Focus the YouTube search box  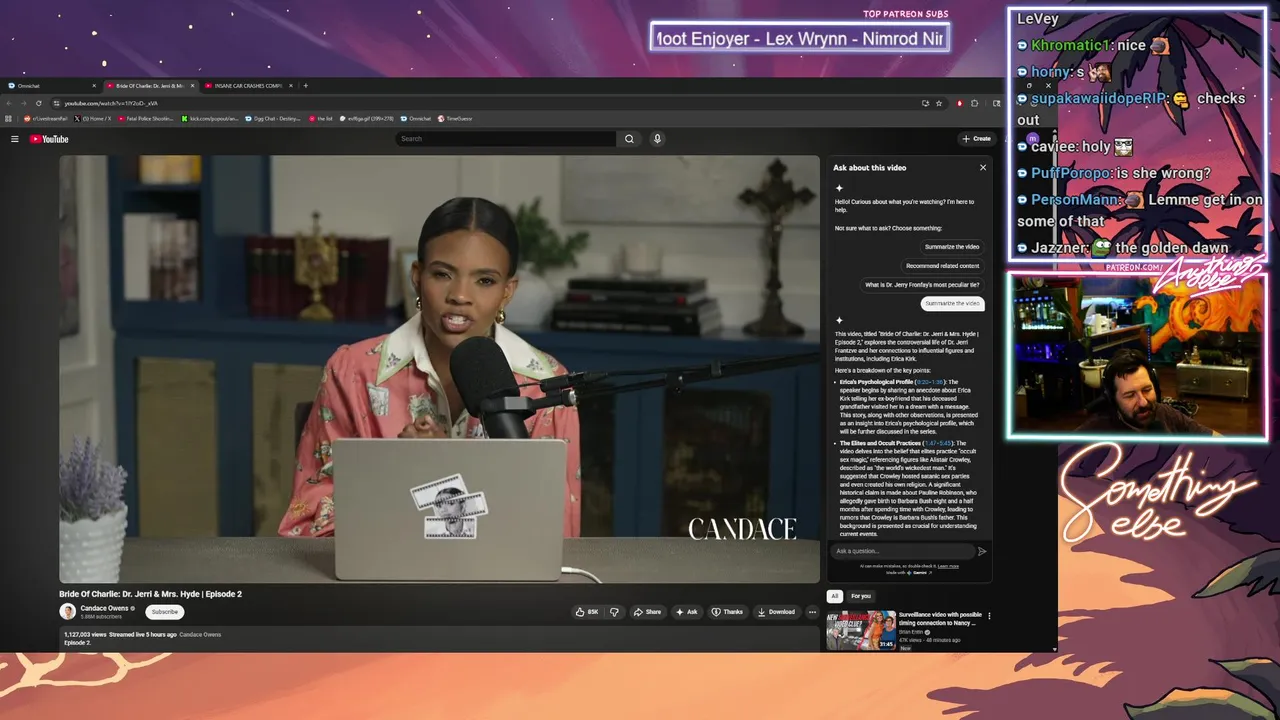tap(505, 139)
